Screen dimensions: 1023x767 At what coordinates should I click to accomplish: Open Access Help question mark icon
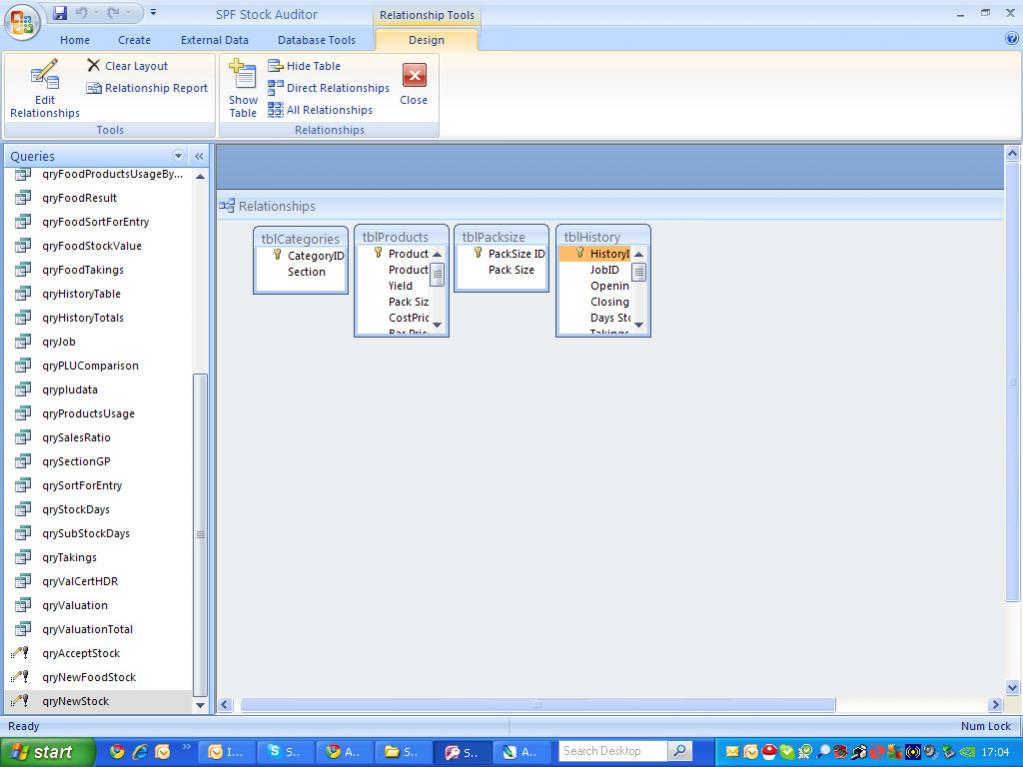1012,38
